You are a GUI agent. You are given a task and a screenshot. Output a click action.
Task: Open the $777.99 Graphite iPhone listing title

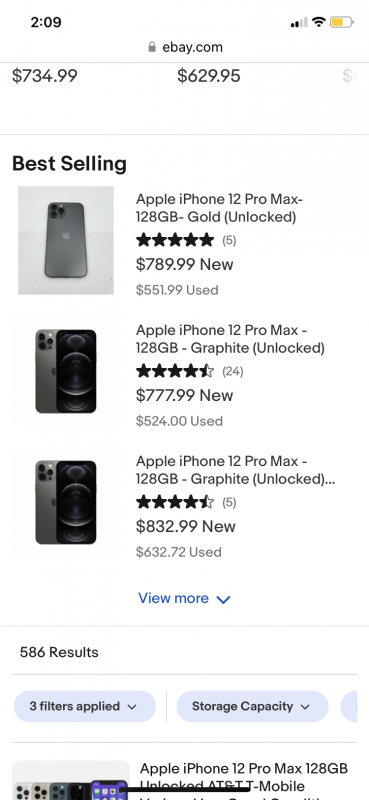(230, 339)
